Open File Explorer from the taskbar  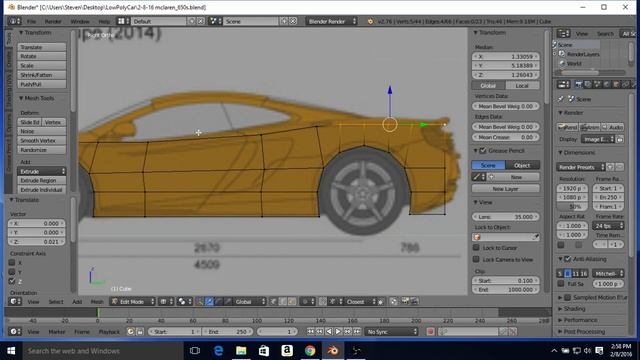(x=241, y=351)
